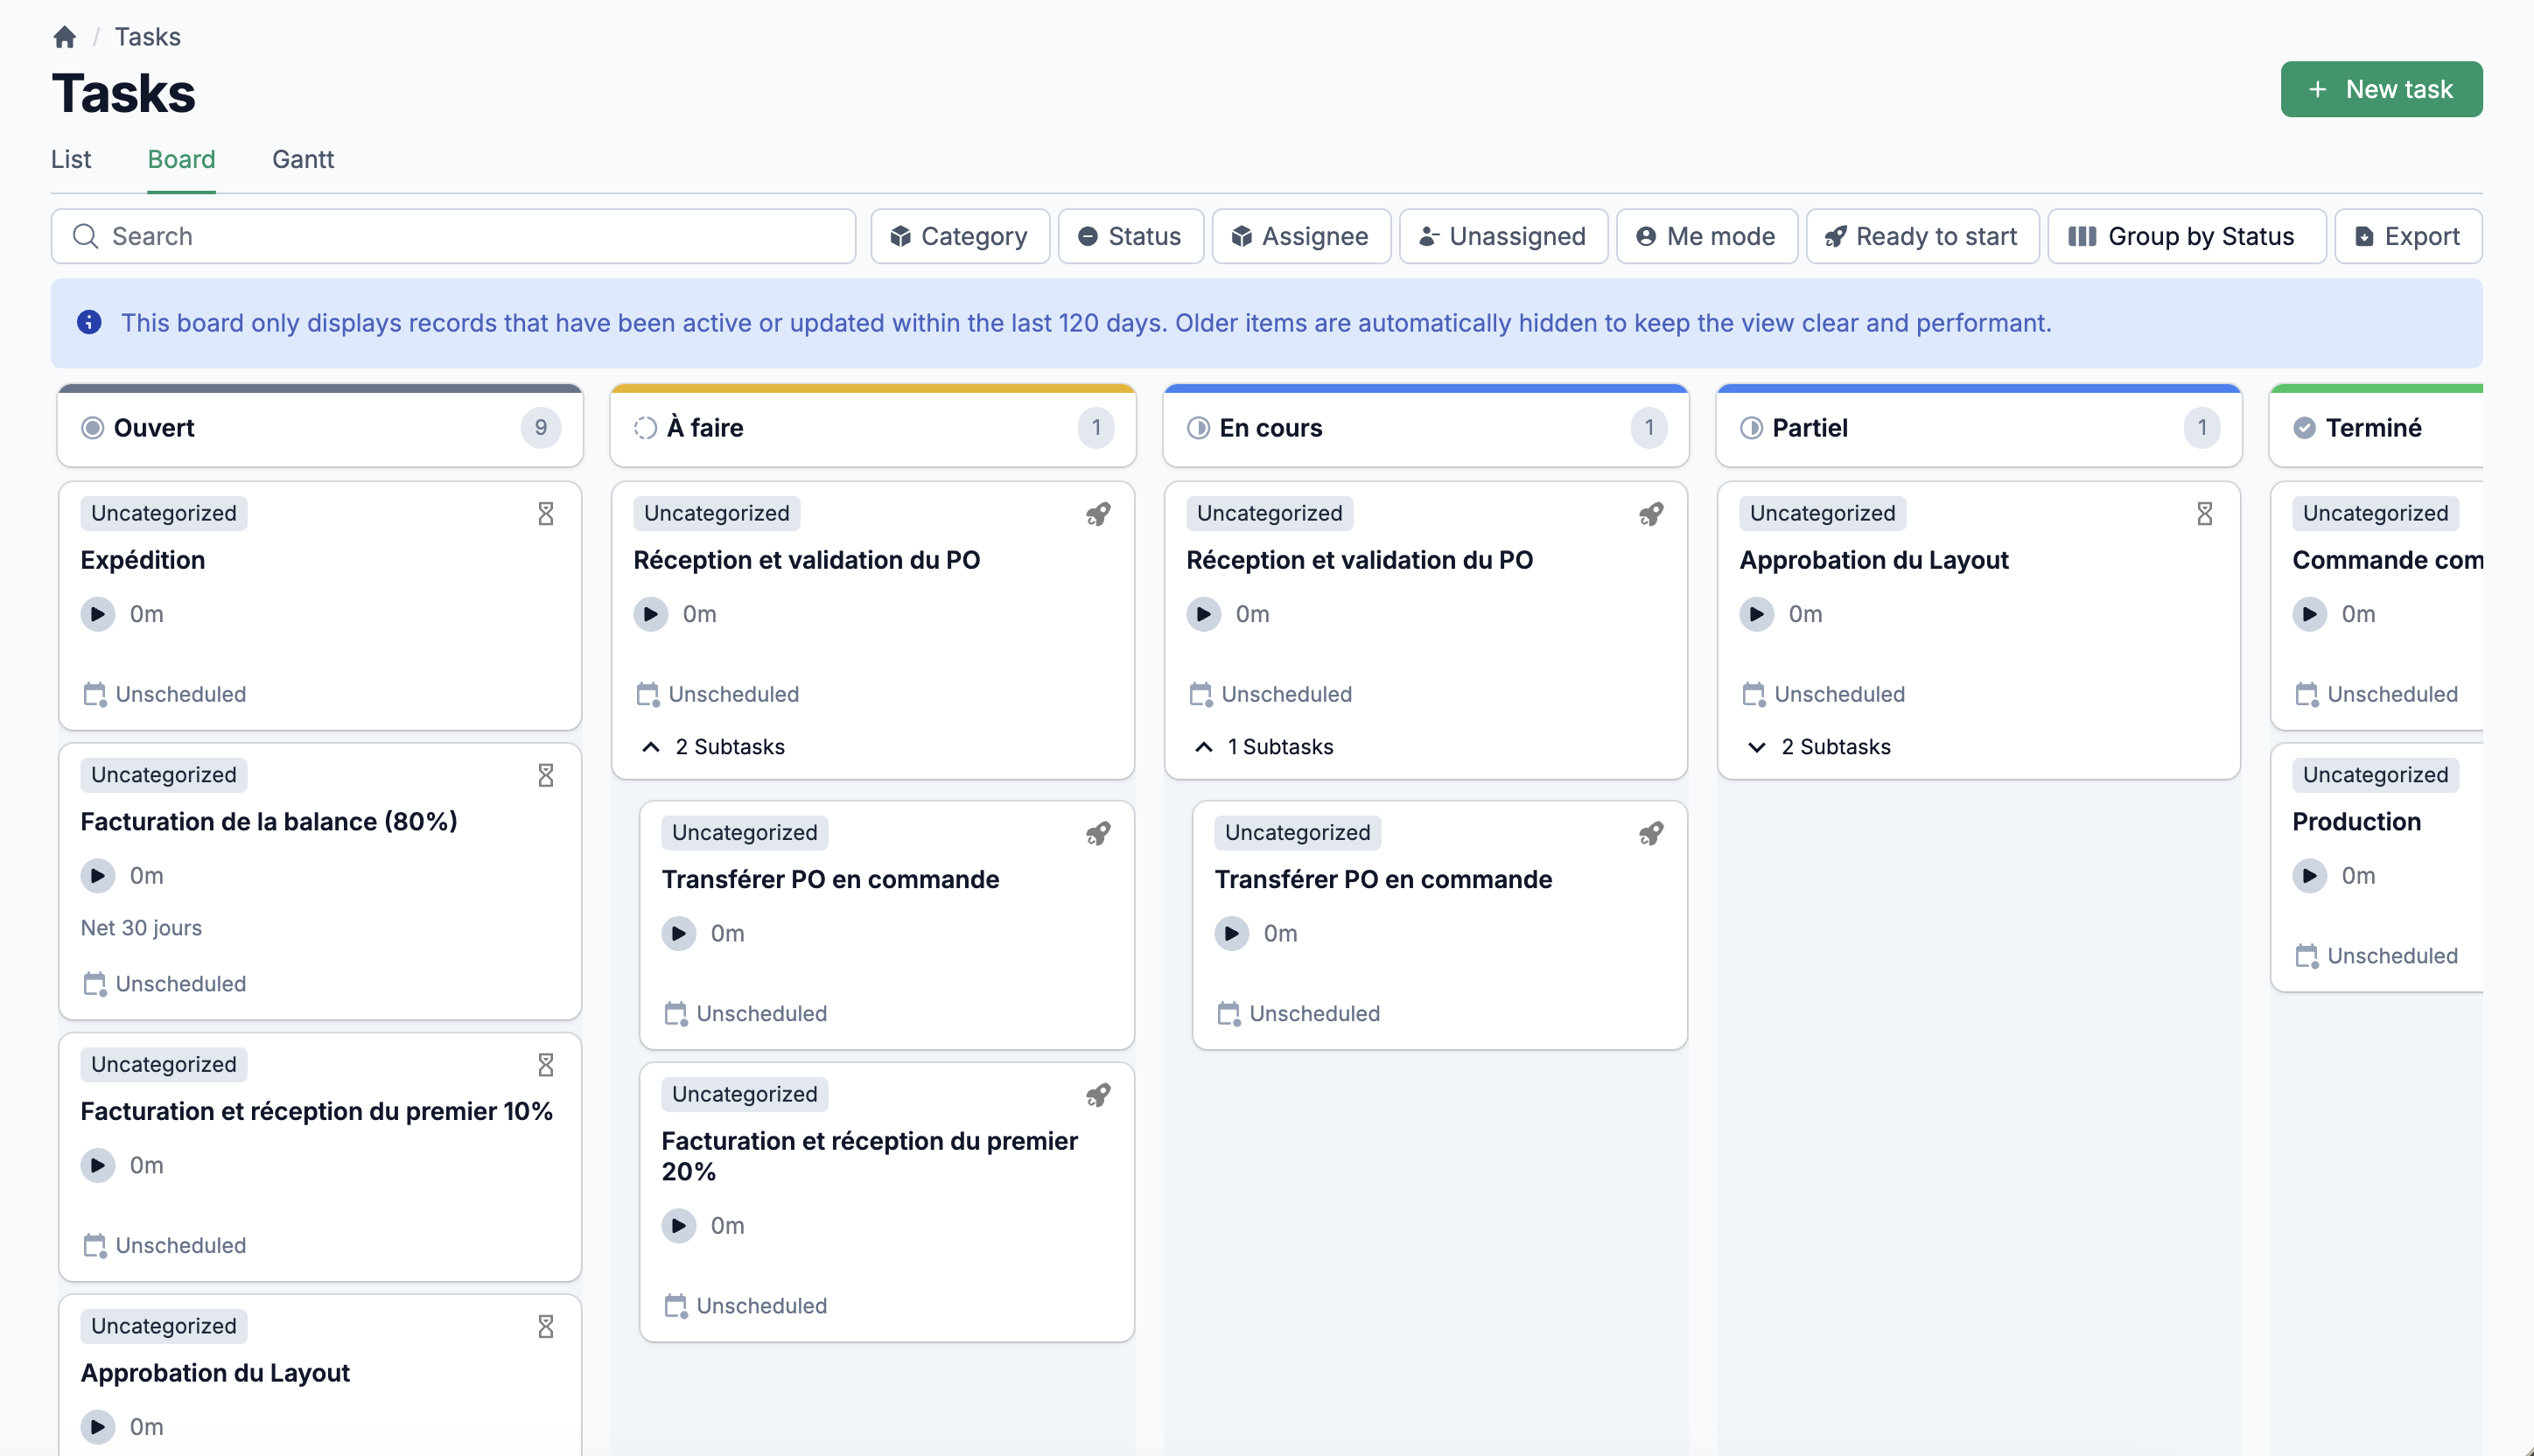Click the Search input field
2534x1456 pixels.
(454, 236)
